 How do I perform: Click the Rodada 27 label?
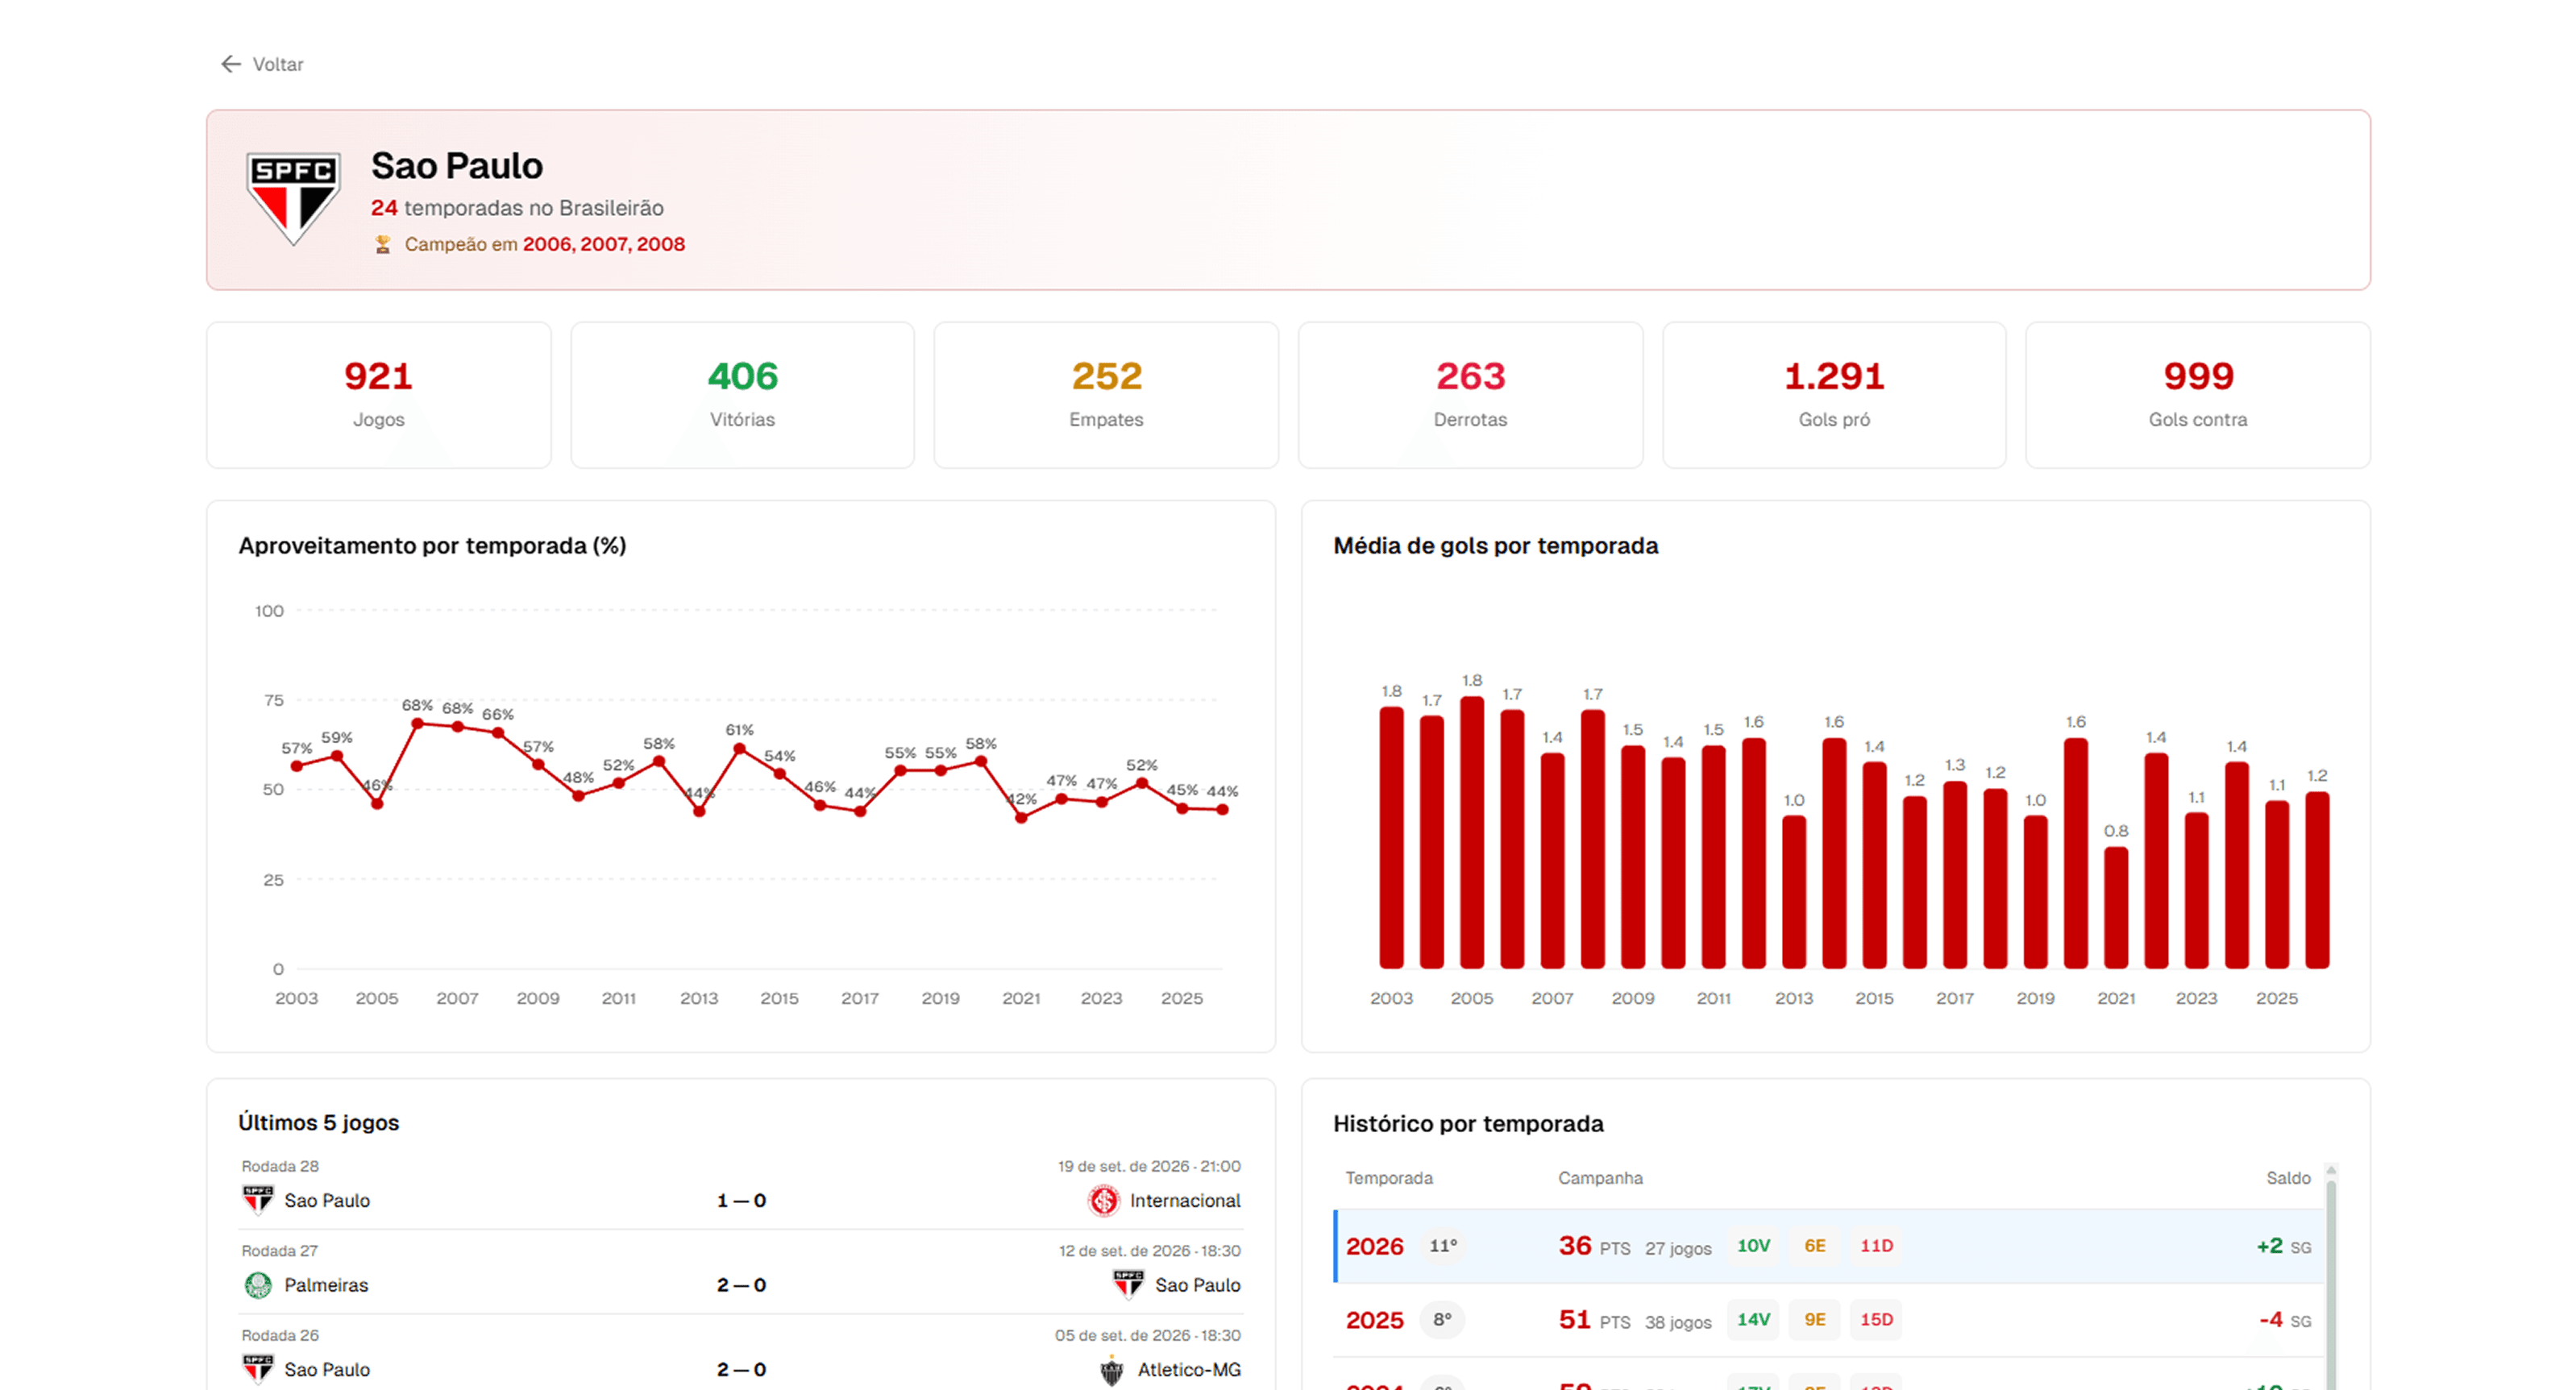coord(280,1251)
